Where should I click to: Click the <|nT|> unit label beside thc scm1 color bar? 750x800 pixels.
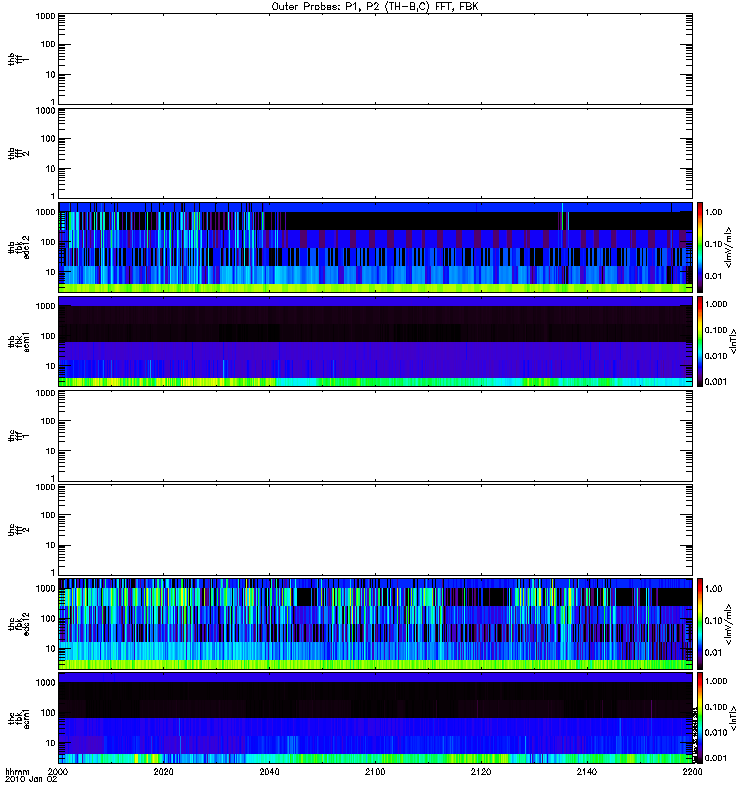pos(734,718)
